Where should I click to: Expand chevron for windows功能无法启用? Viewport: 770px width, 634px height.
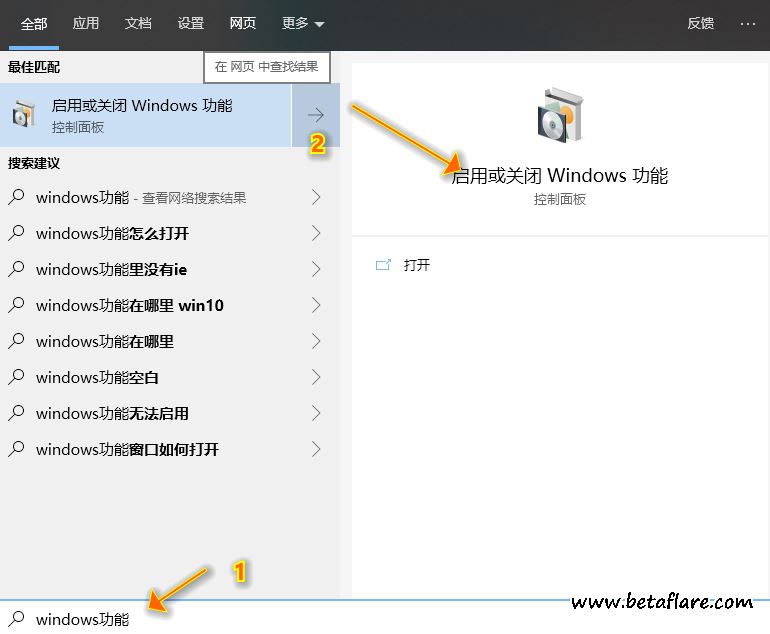pyautogui.click(x=316, y=413)
